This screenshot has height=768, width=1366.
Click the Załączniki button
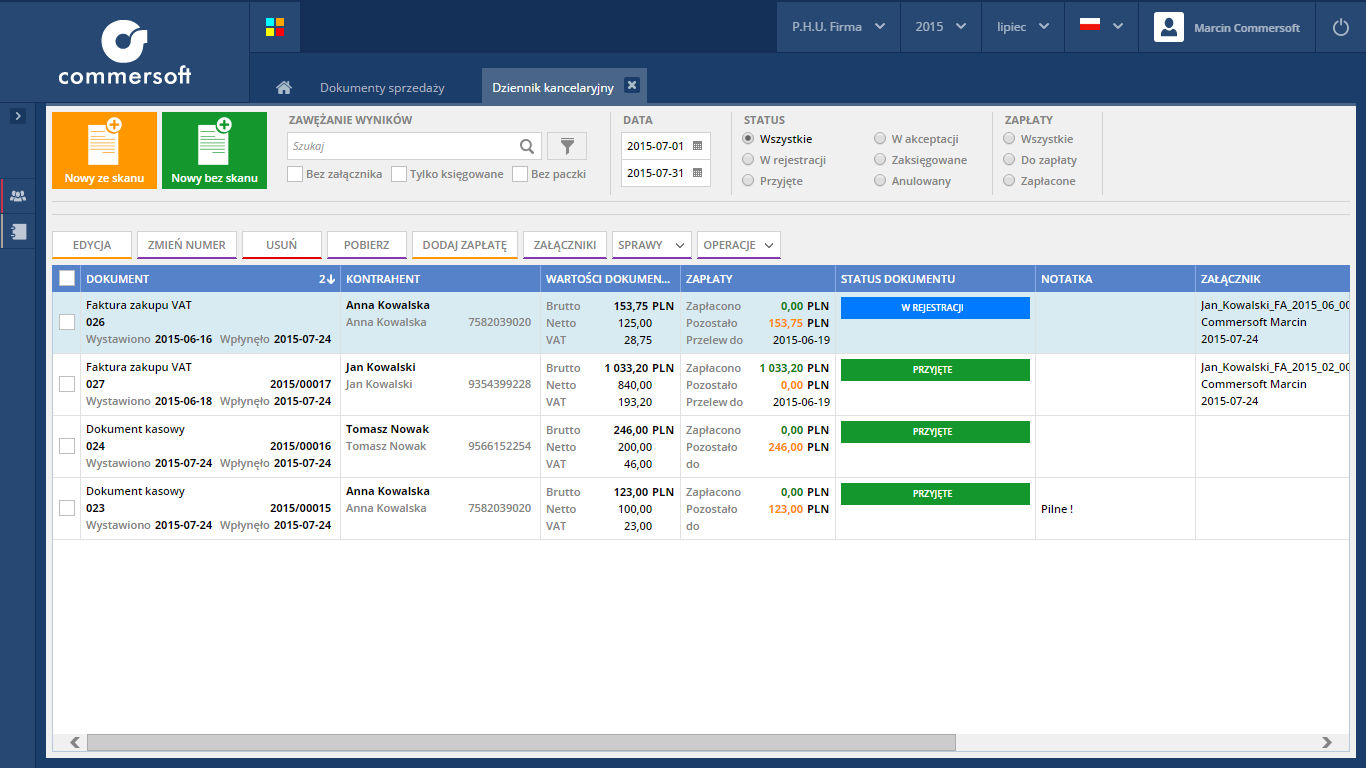565,245
